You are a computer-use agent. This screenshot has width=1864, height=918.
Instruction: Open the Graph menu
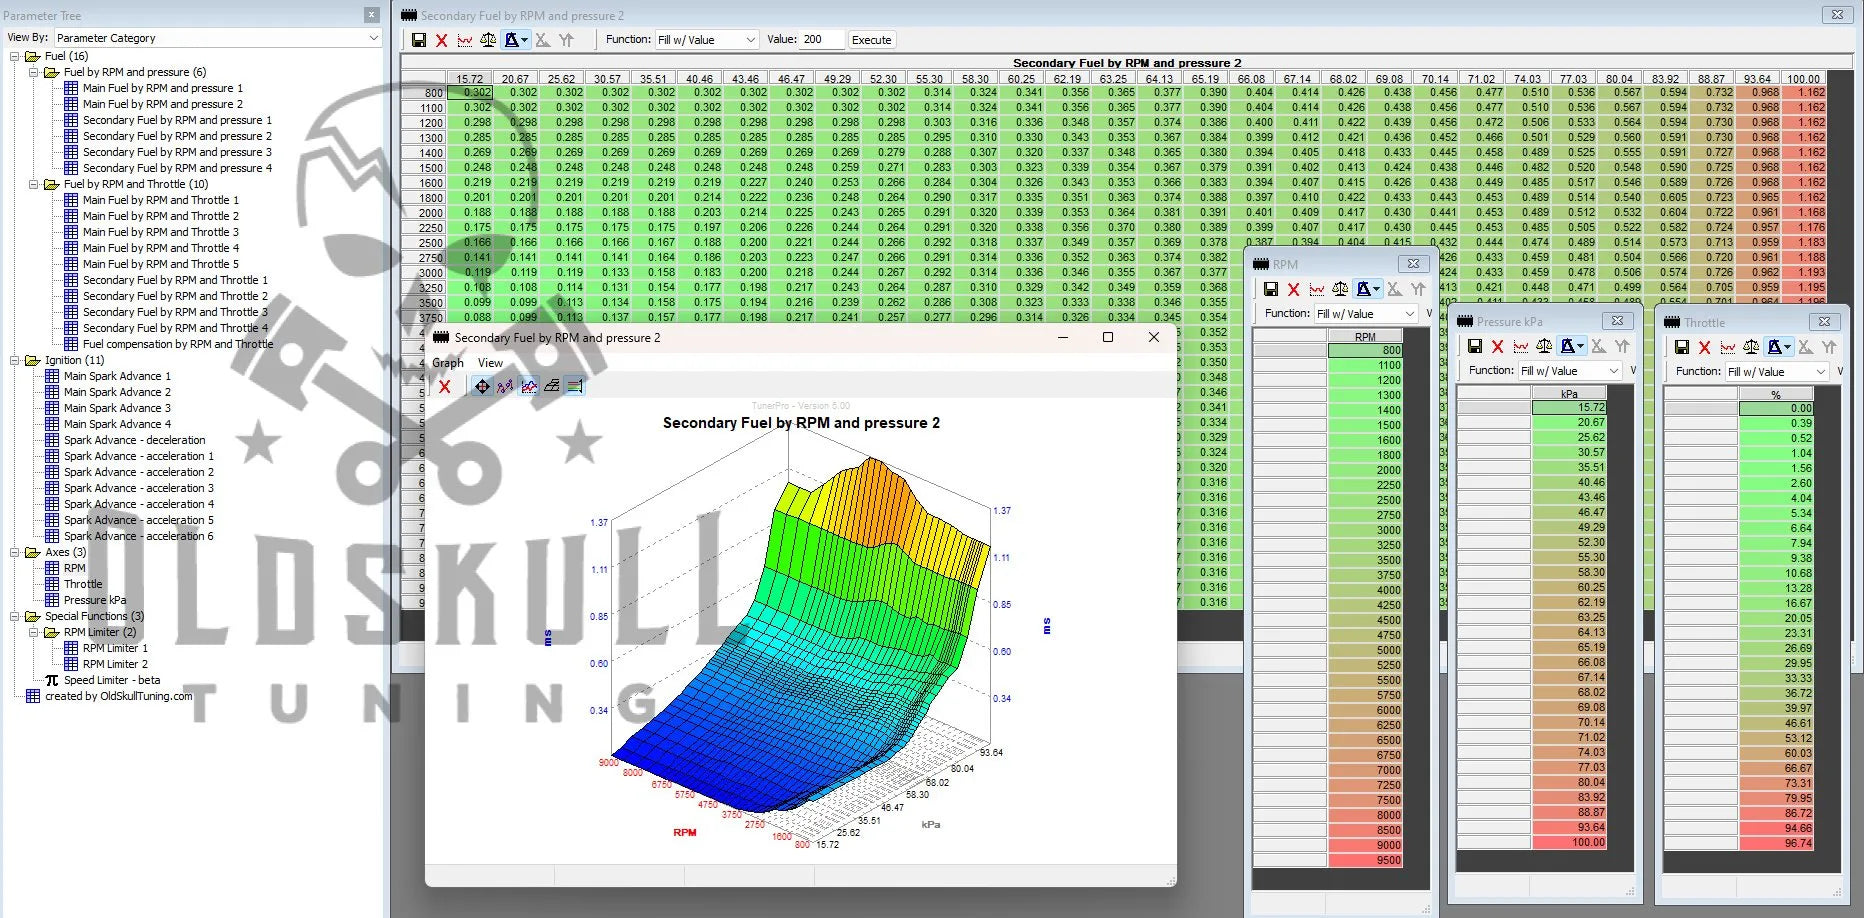click(447, 363)
